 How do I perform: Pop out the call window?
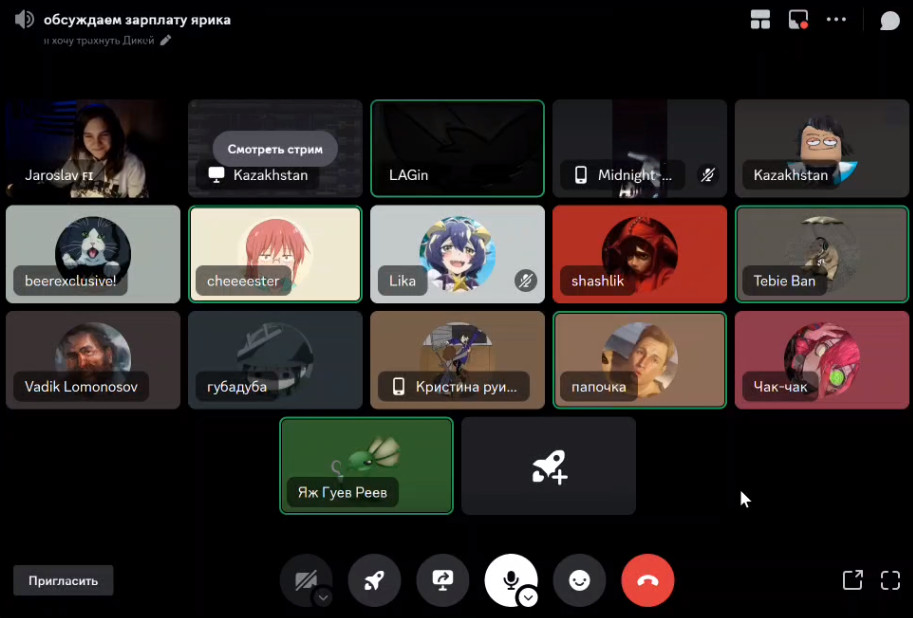[852, 580]
